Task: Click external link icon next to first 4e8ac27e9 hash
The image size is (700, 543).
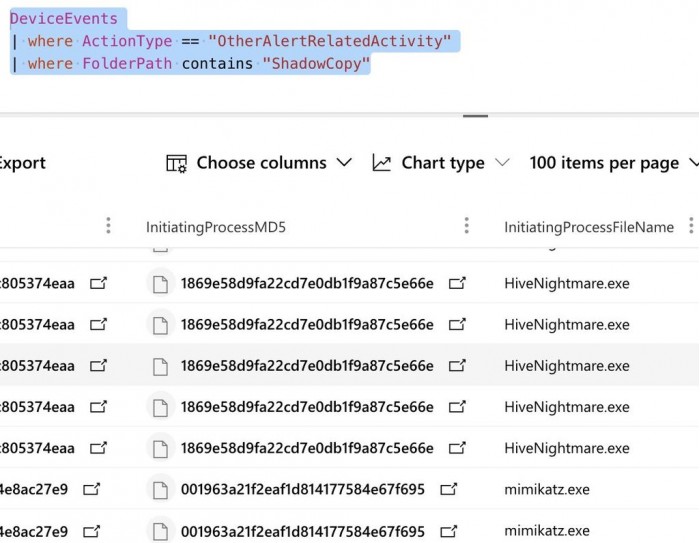Action: click(x=92, y=489)
